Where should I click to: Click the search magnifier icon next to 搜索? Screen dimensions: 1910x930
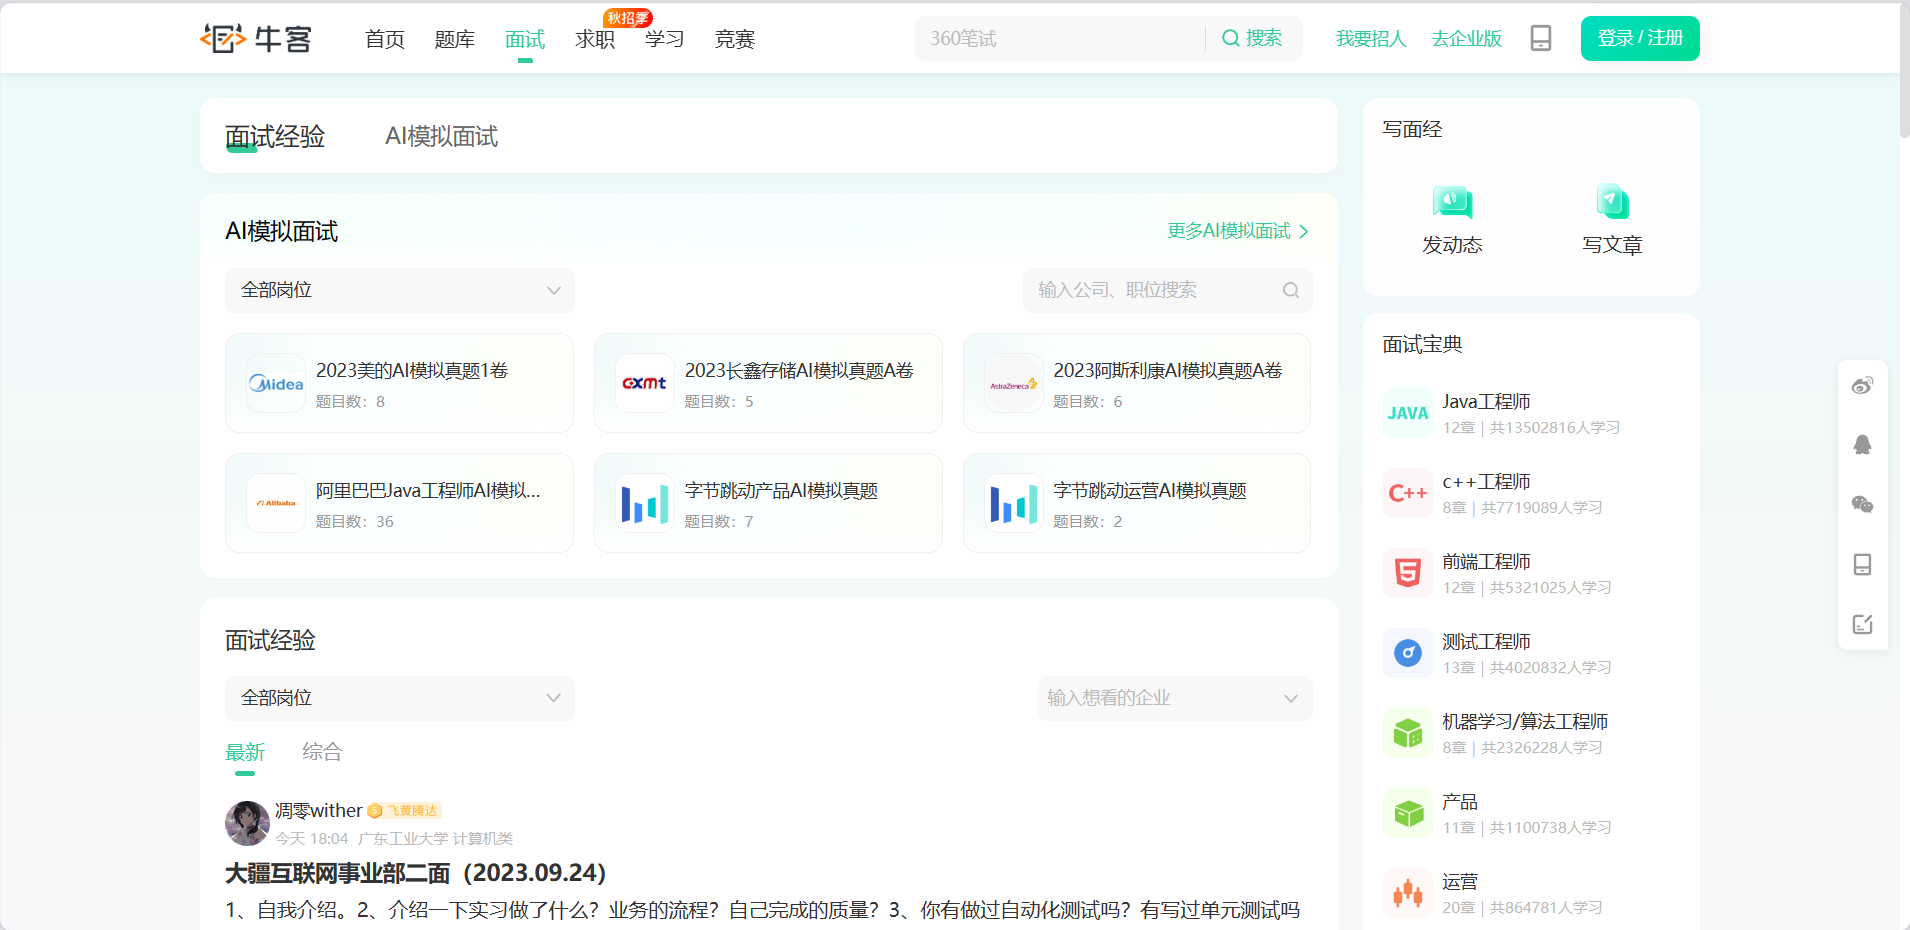click(1231, 38)
